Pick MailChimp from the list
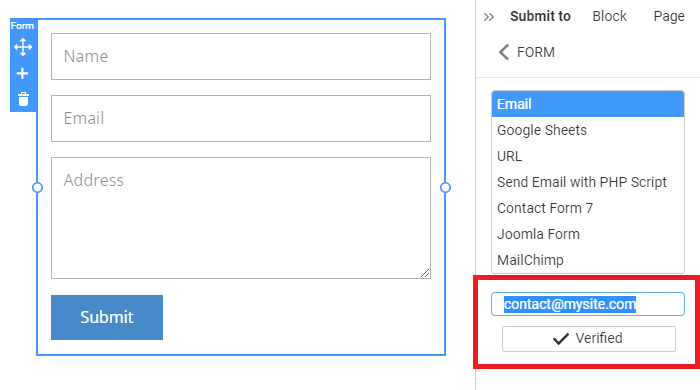700x390 pixels. tap(588, 260)
